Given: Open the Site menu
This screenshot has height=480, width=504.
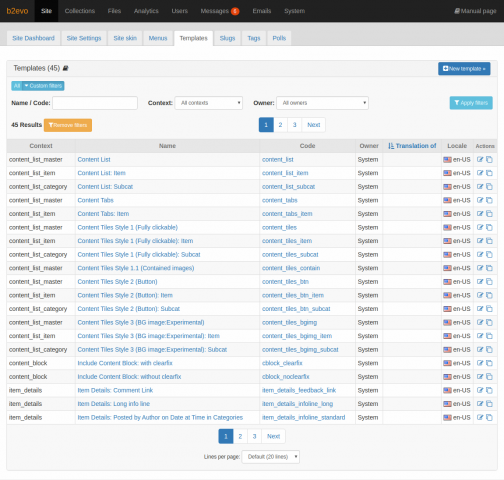Looking at the screenshot, I should (46, 11).
